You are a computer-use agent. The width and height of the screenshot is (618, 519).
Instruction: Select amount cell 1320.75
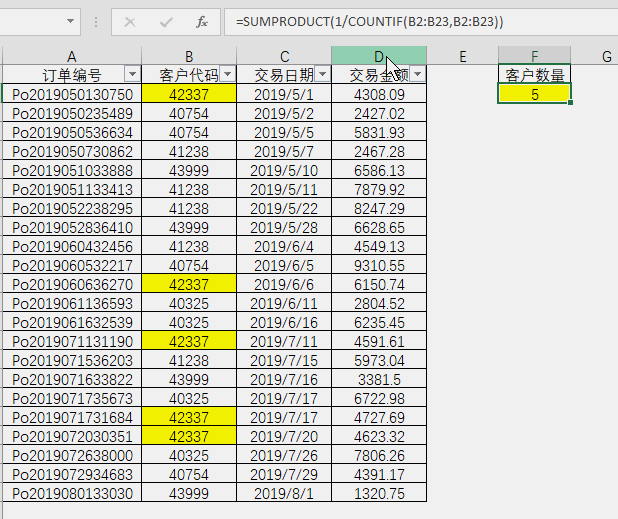pos(379,493)
